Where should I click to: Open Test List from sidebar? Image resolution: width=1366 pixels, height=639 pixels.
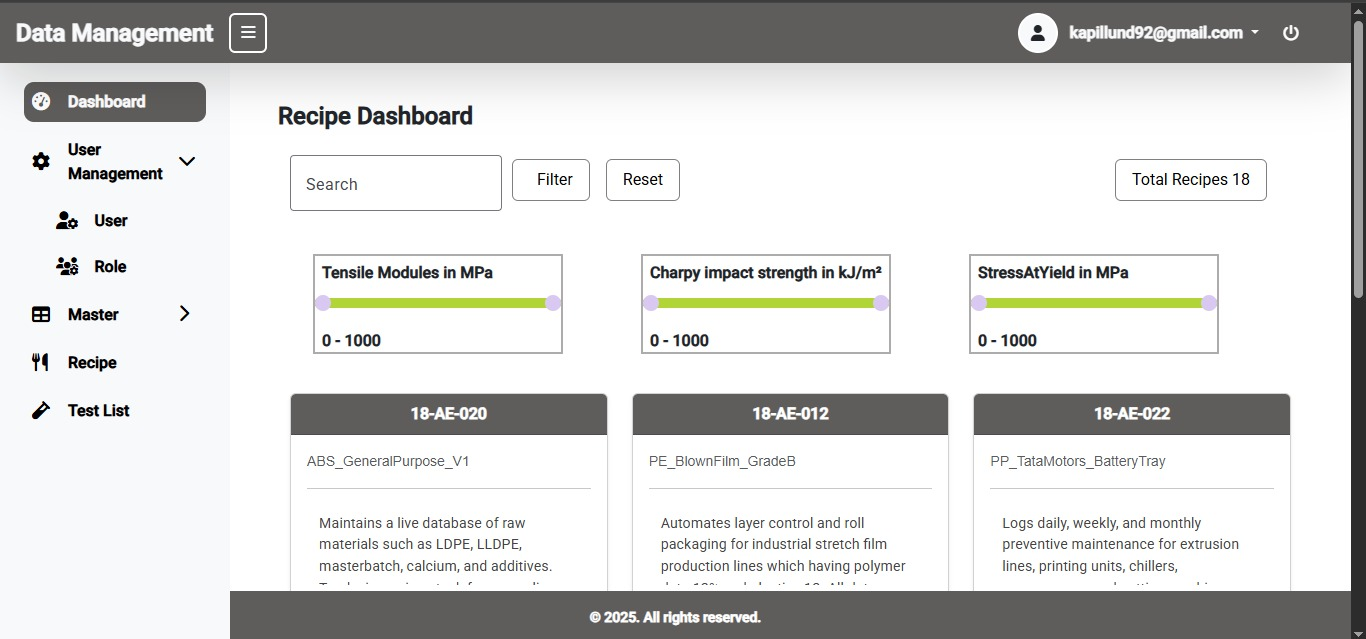tap(98, 411)
